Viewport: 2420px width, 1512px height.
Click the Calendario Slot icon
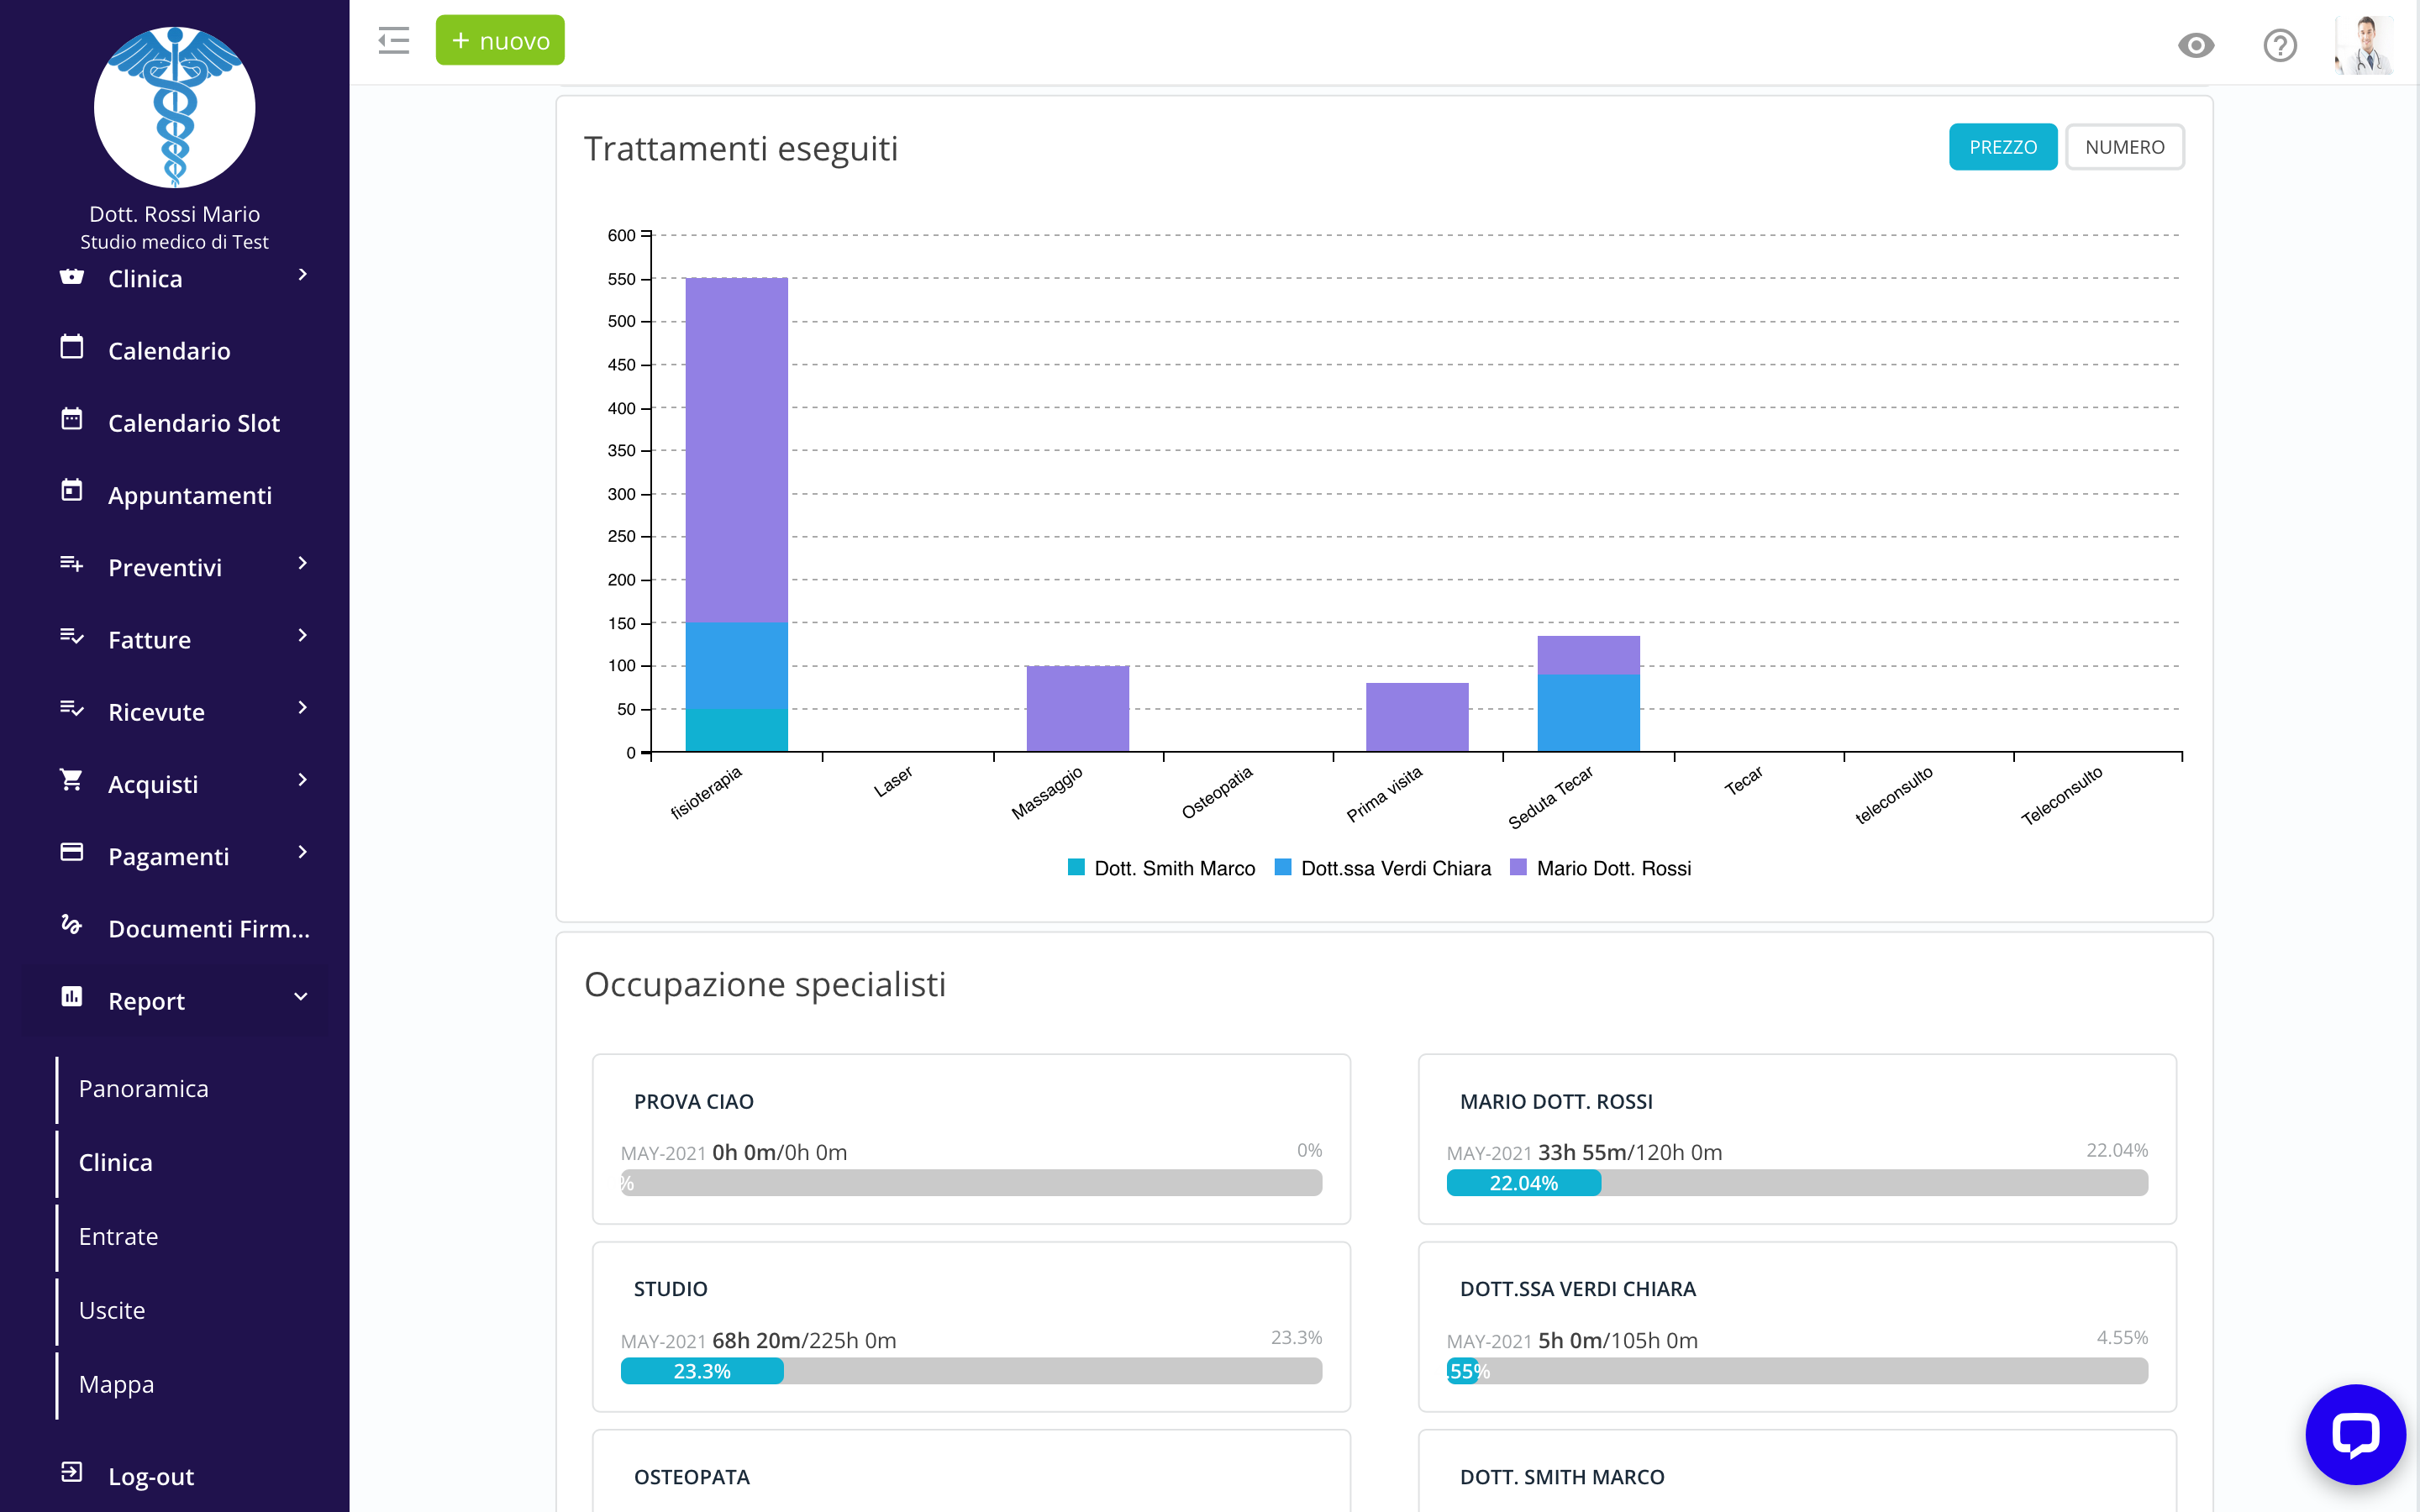[x=72, y=420]
